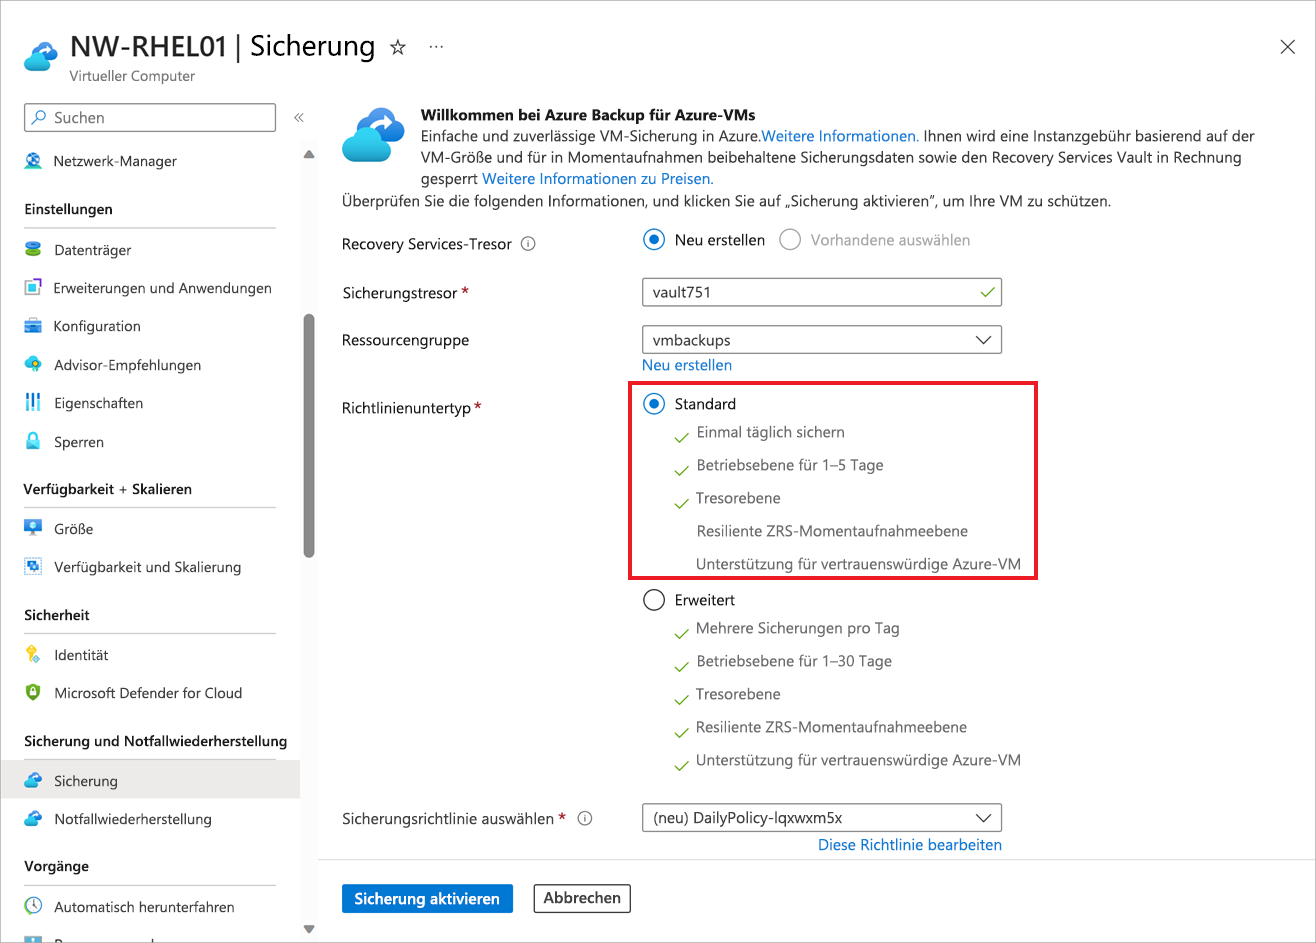Click Neu erstellen link under Ressourcengruppe

tap(687, 365)
